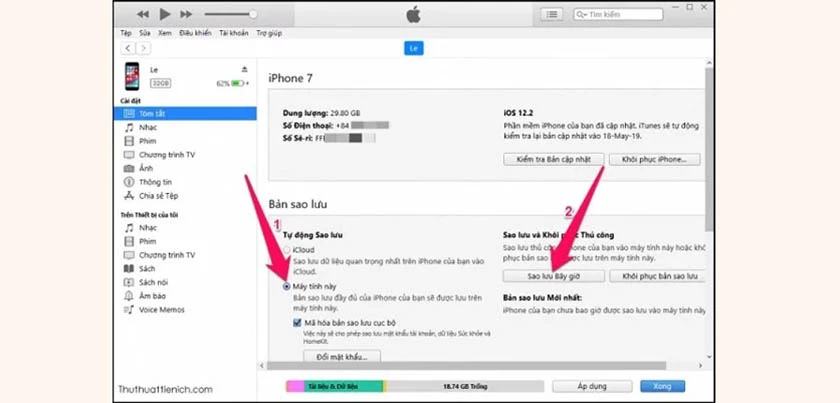Click the 18.74 GB Trống storage segment

pyautogui.click(x=464, y=386)
